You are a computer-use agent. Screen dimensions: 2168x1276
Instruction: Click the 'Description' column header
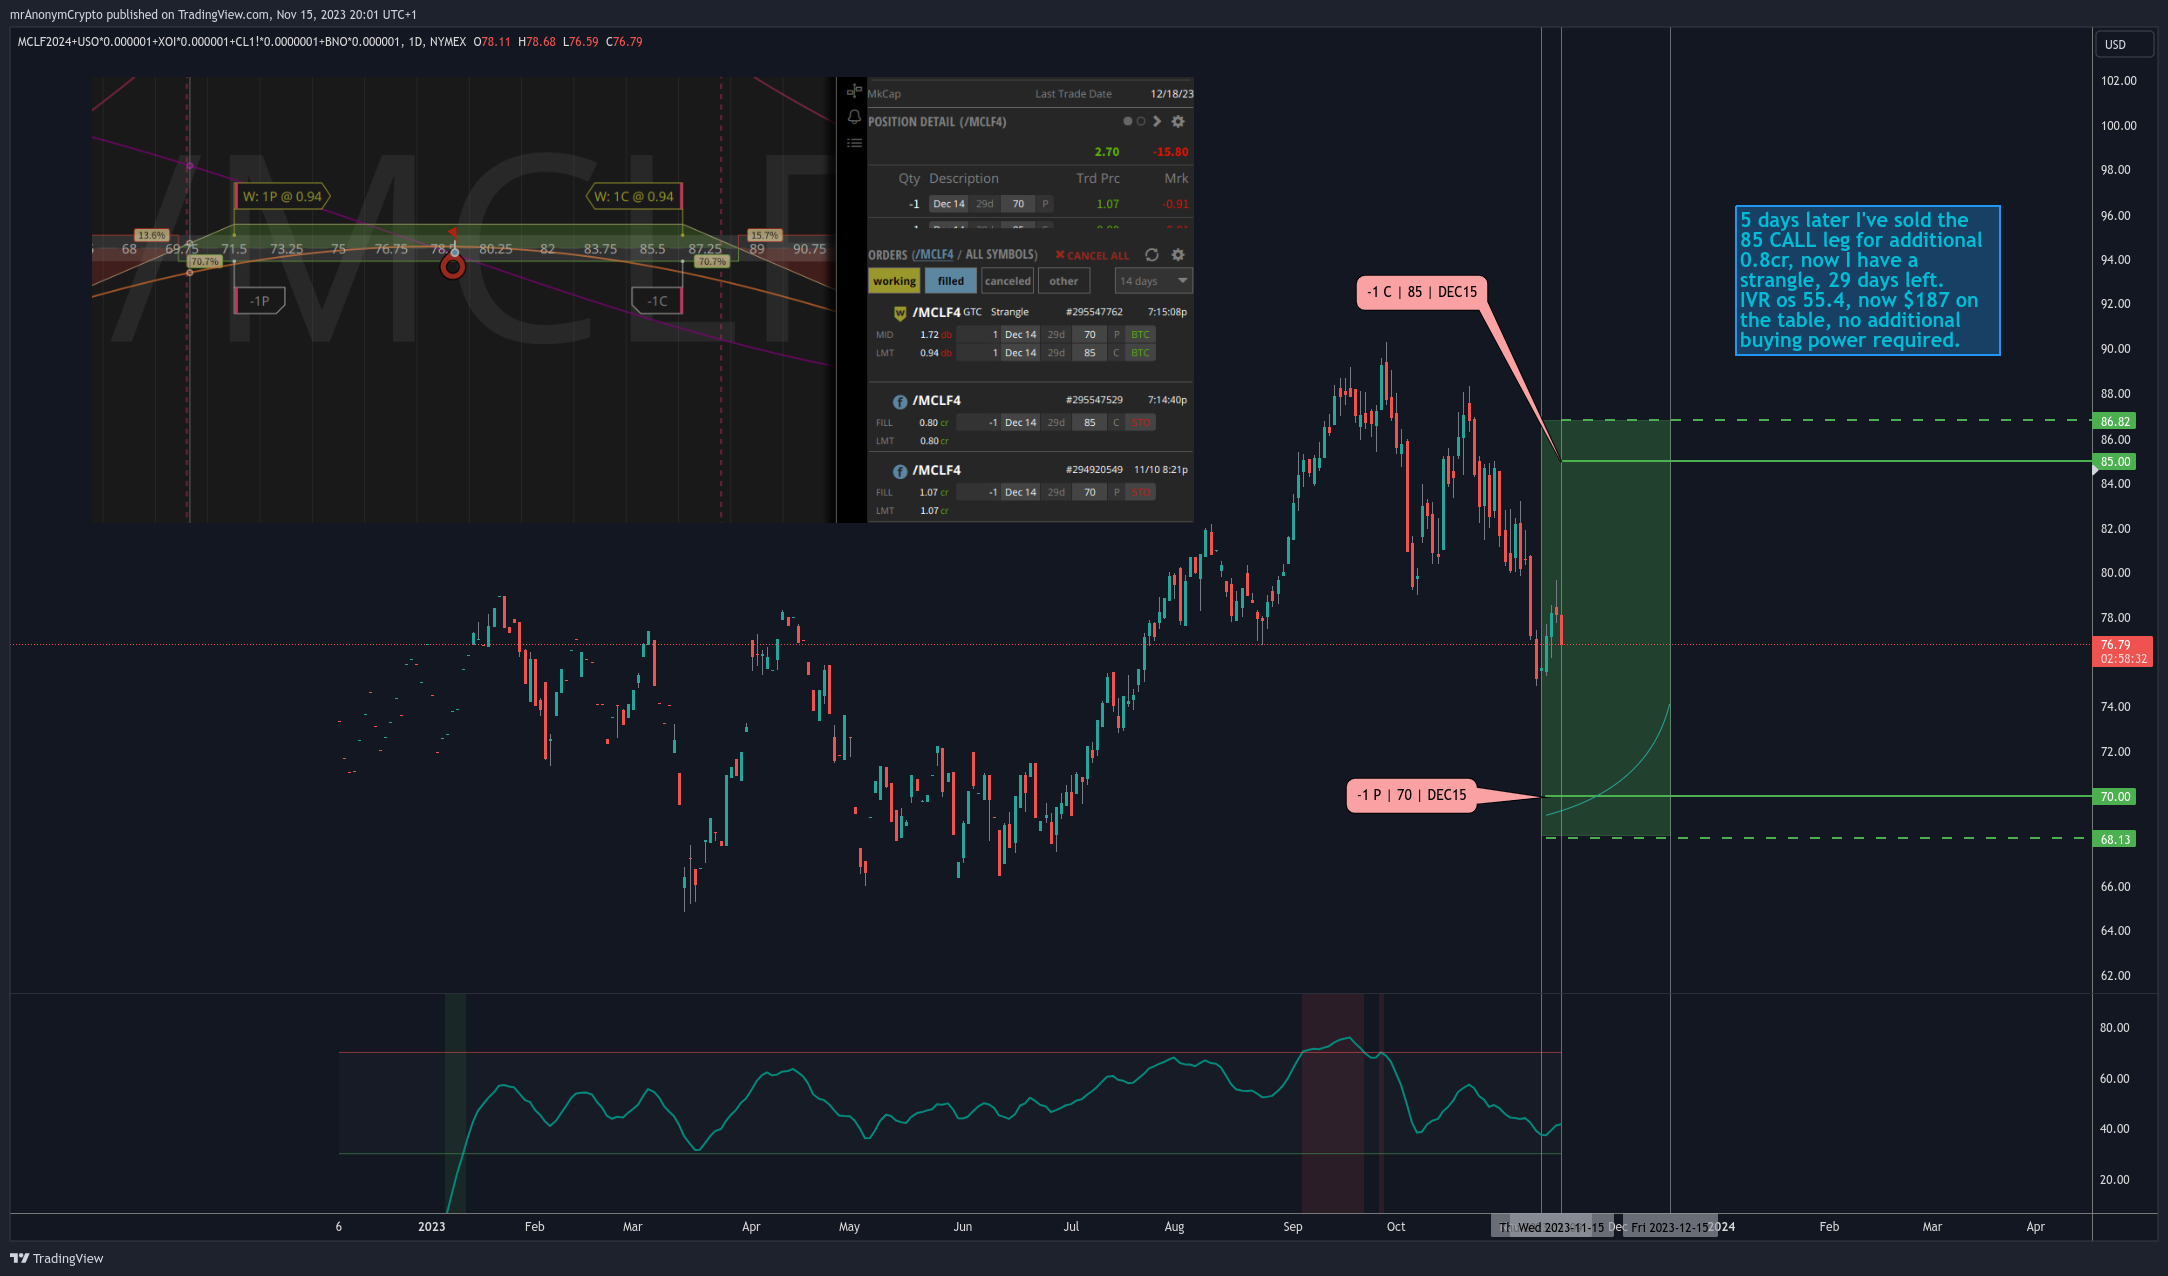[964, 179]
